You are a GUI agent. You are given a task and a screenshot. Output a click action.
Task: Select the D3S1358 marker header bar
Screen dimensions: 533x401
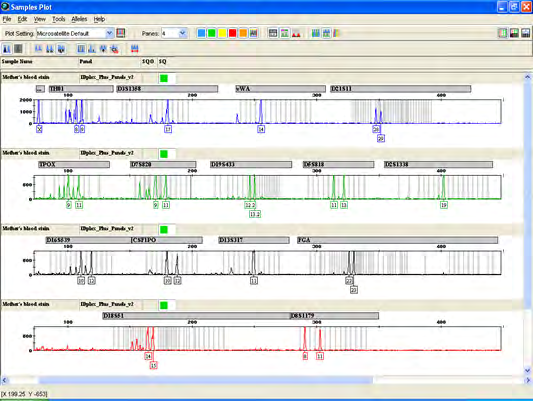point(167,89)
